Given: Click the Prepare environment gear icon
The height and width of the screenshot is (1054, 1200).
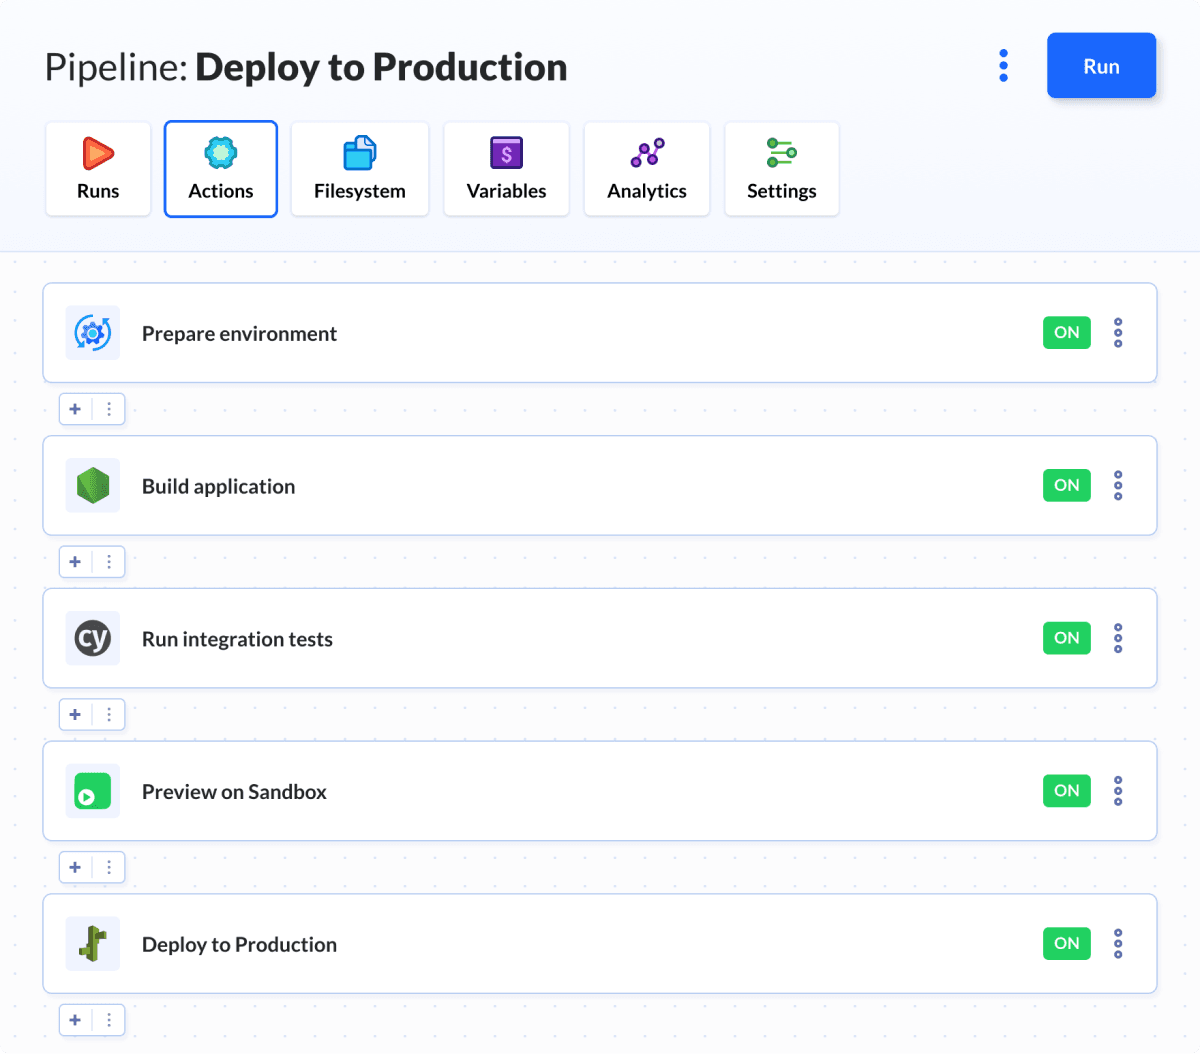Looking at the screenshot, I should point(93,333).
